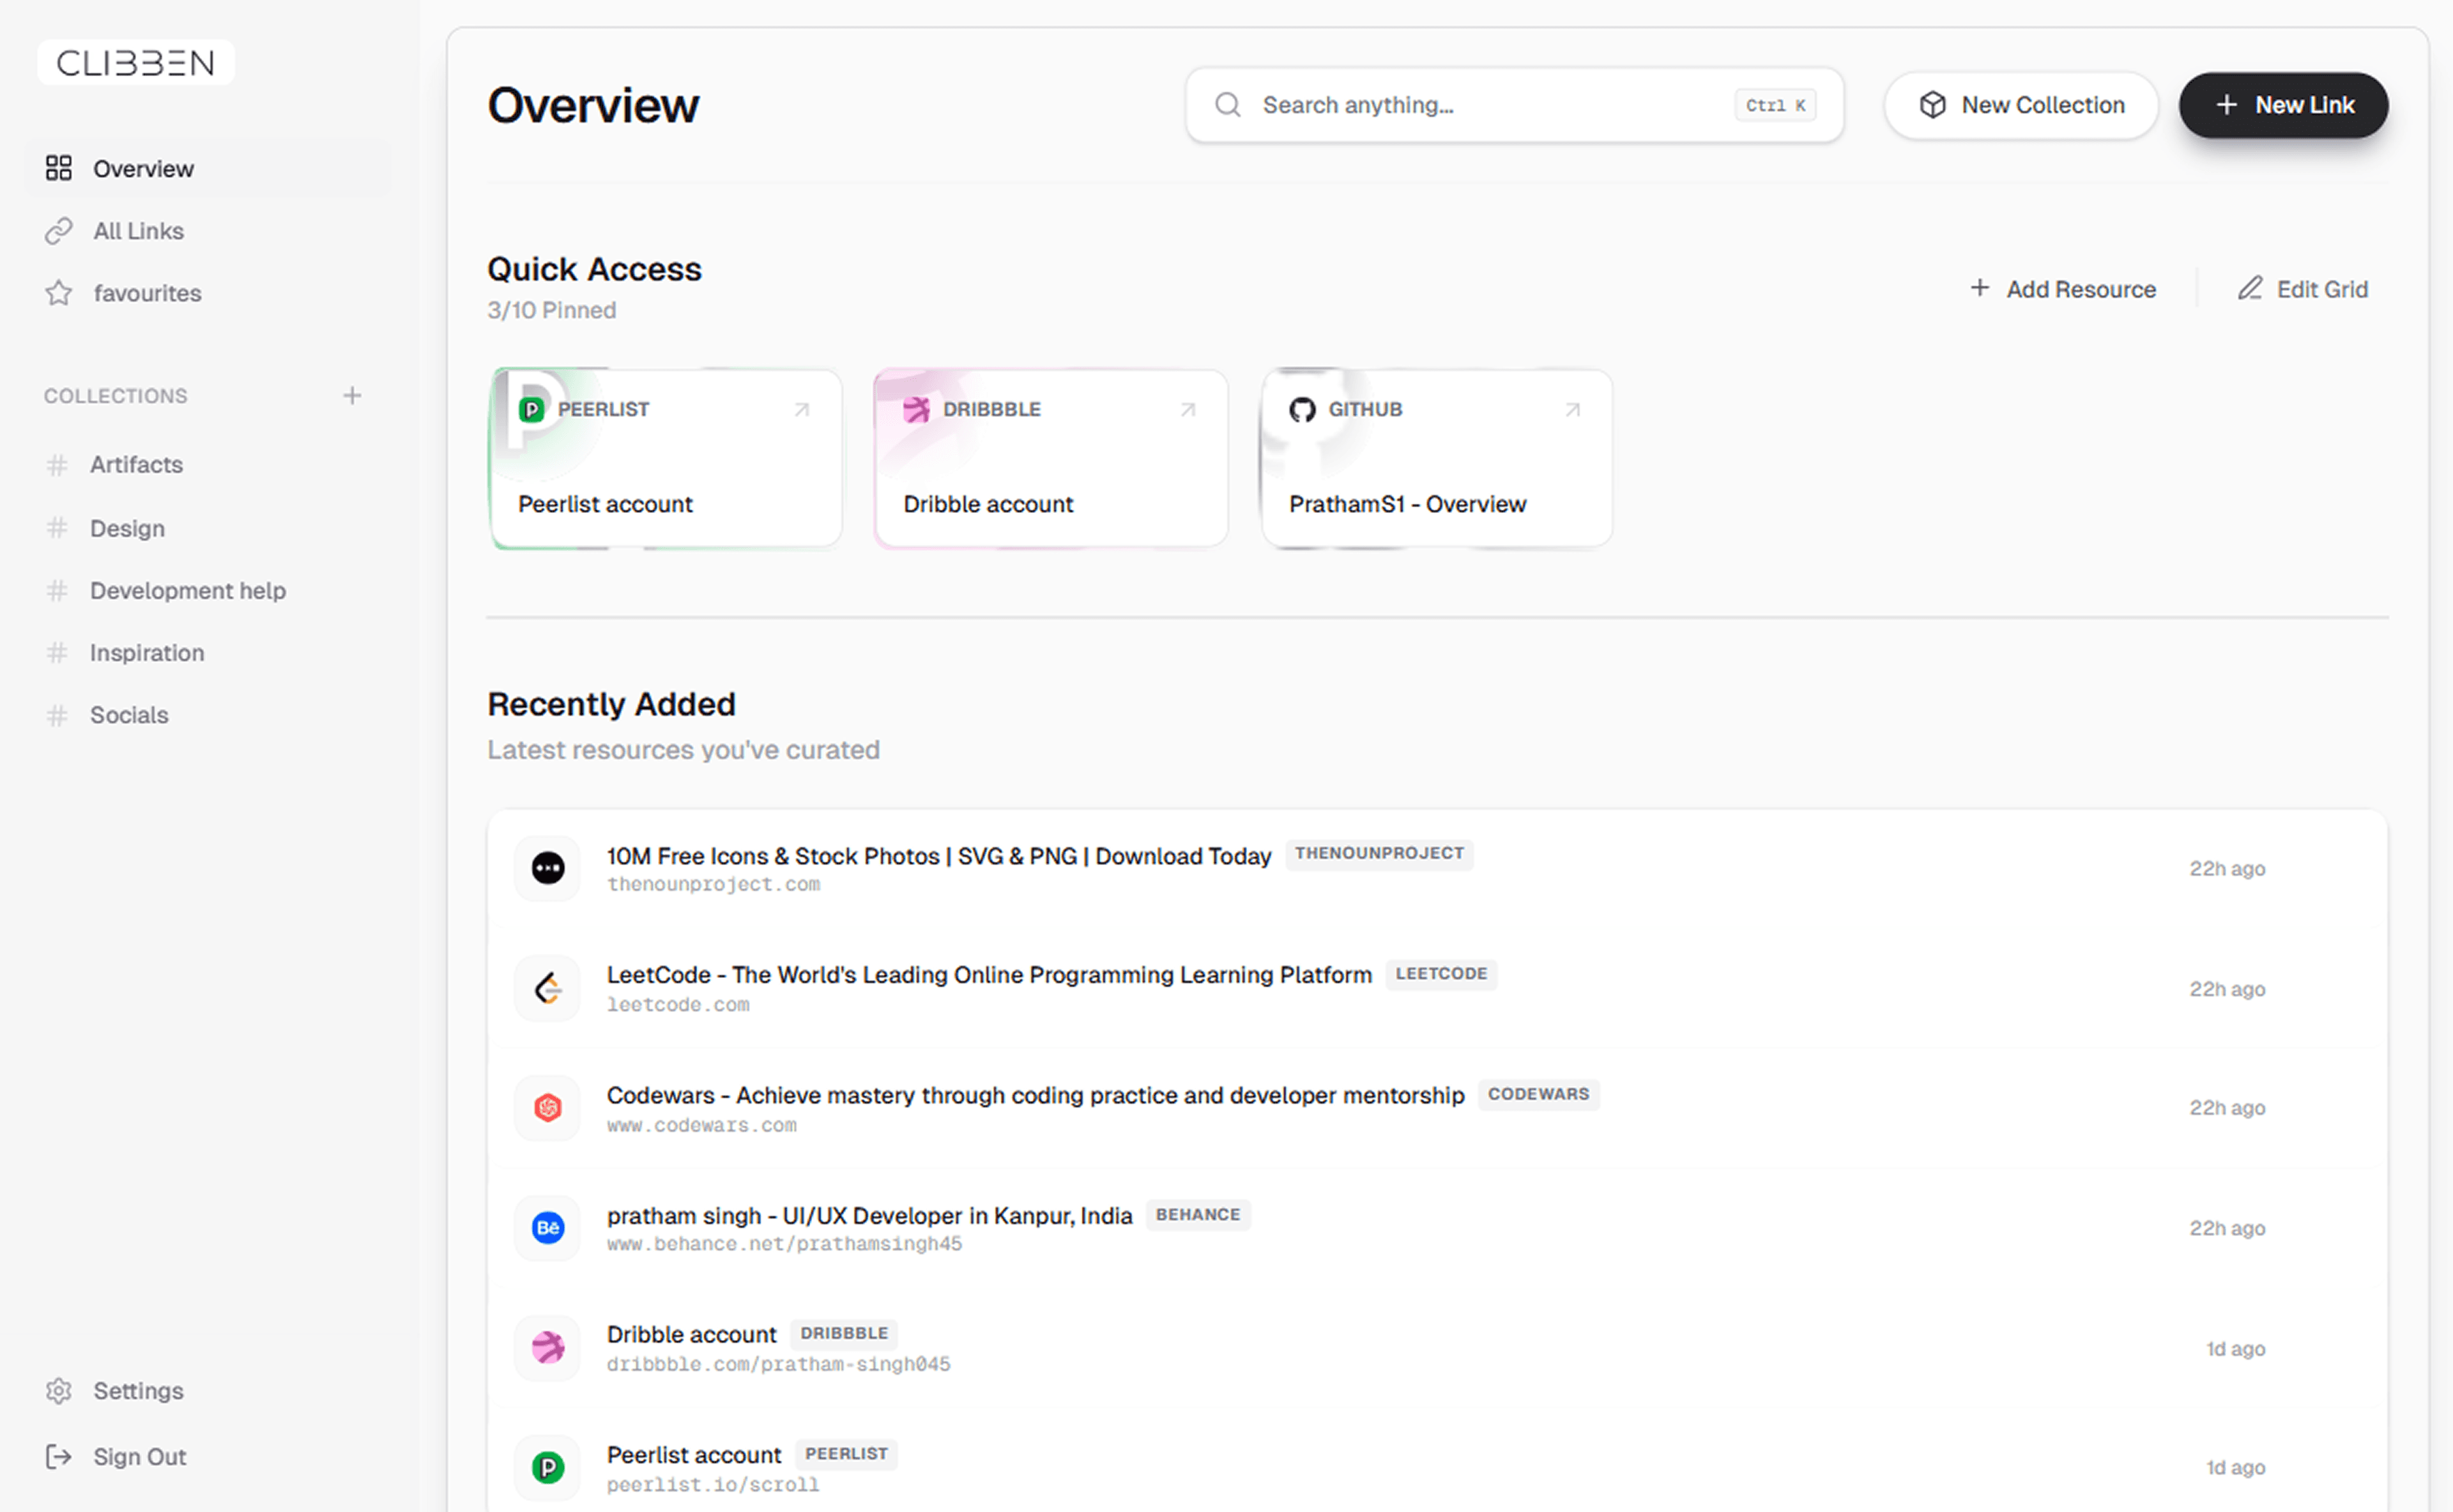Select the Development help collection
Image resolution: width=2453 pixels, height=1512 pixels.
187,590
